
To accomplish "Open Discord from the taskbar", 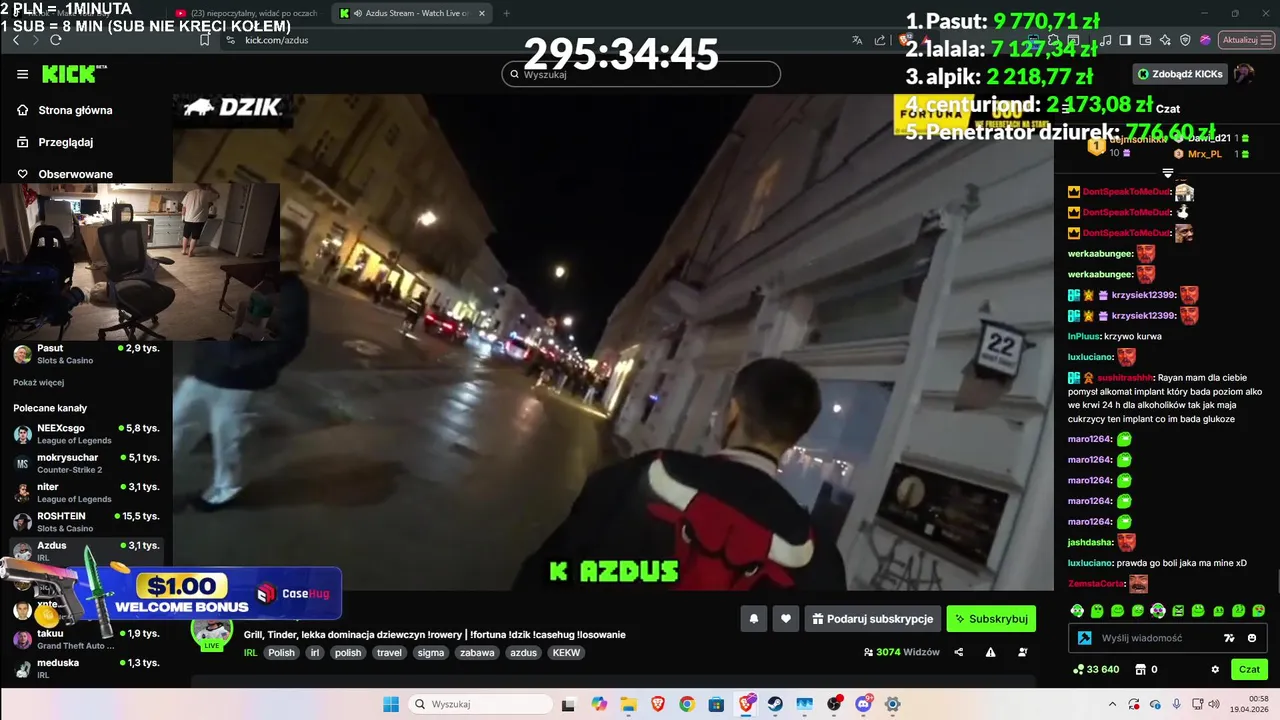I will [x=863, y=704].
